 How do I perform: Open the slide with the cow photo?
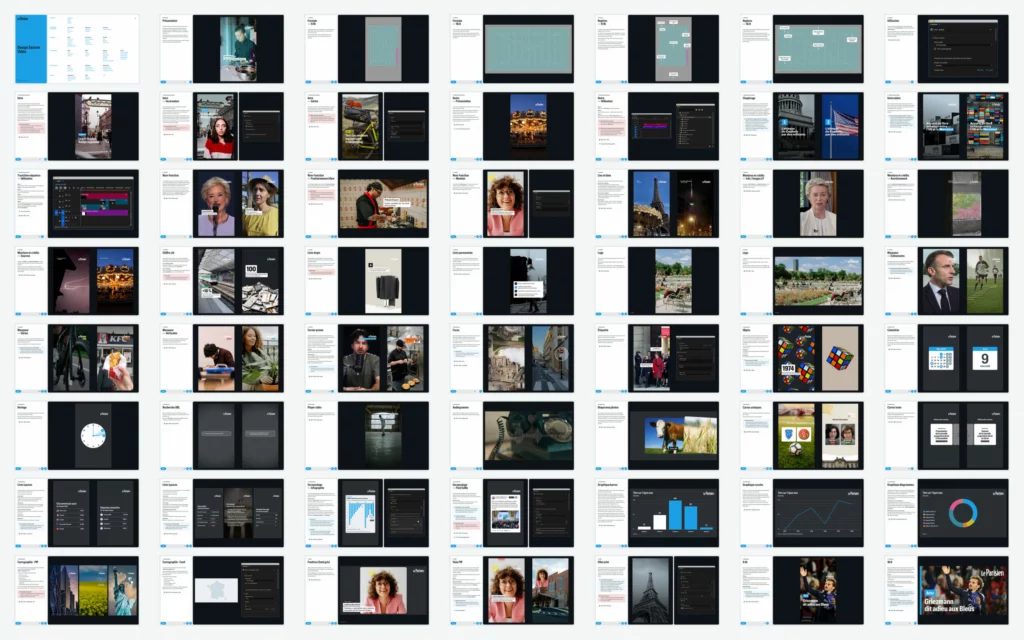click(657, 435)
